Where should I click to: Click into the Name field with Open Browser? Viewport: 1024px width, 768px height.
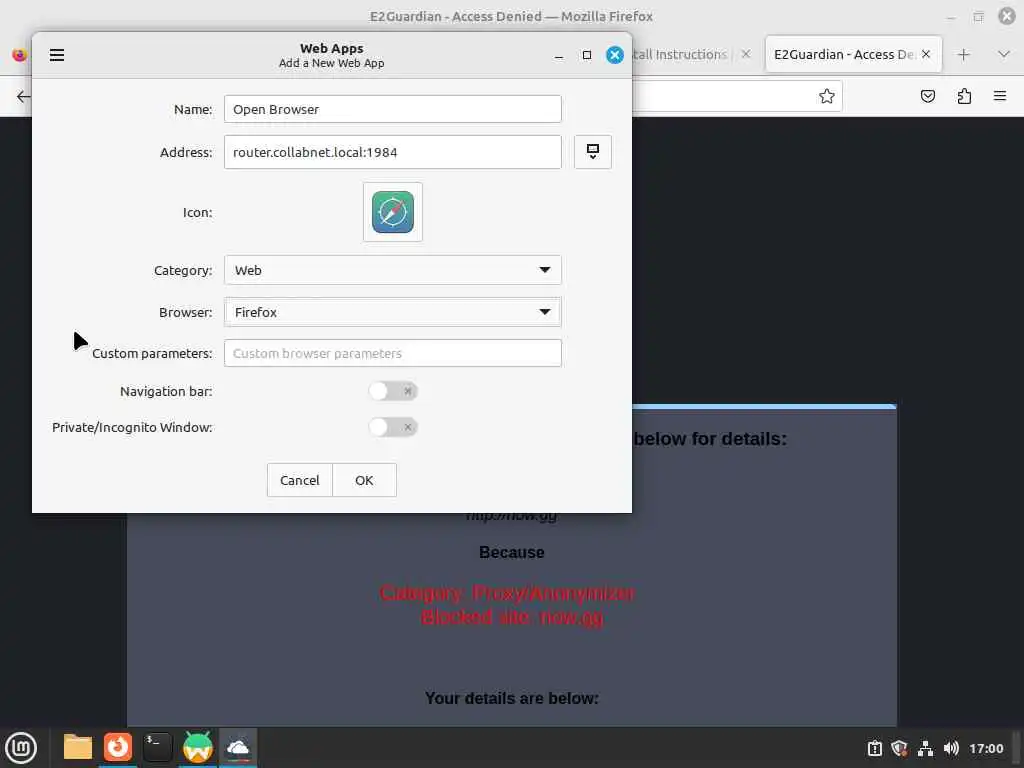pos(392,109)
